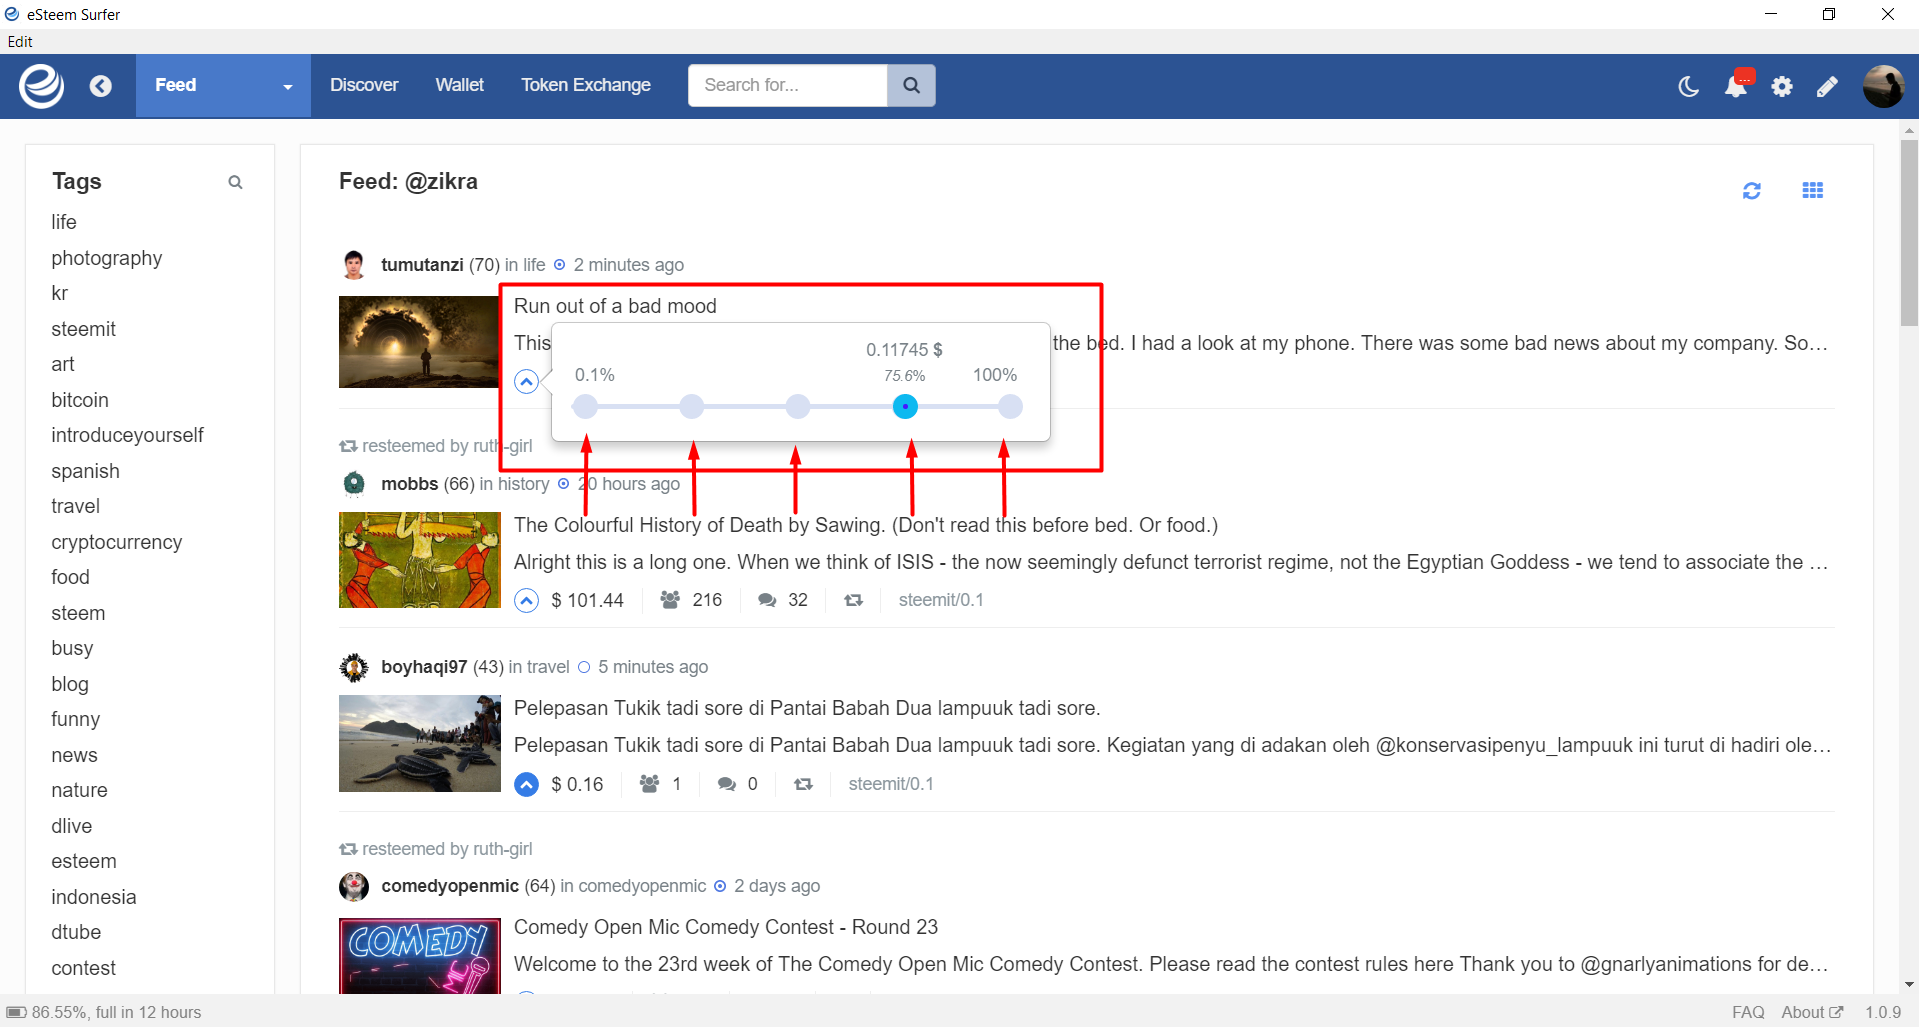The height and width of the screenshot is (1027, 1919).
Task: Open settings gear icon
Action: pyautogui.click(x=1782, y=87)
